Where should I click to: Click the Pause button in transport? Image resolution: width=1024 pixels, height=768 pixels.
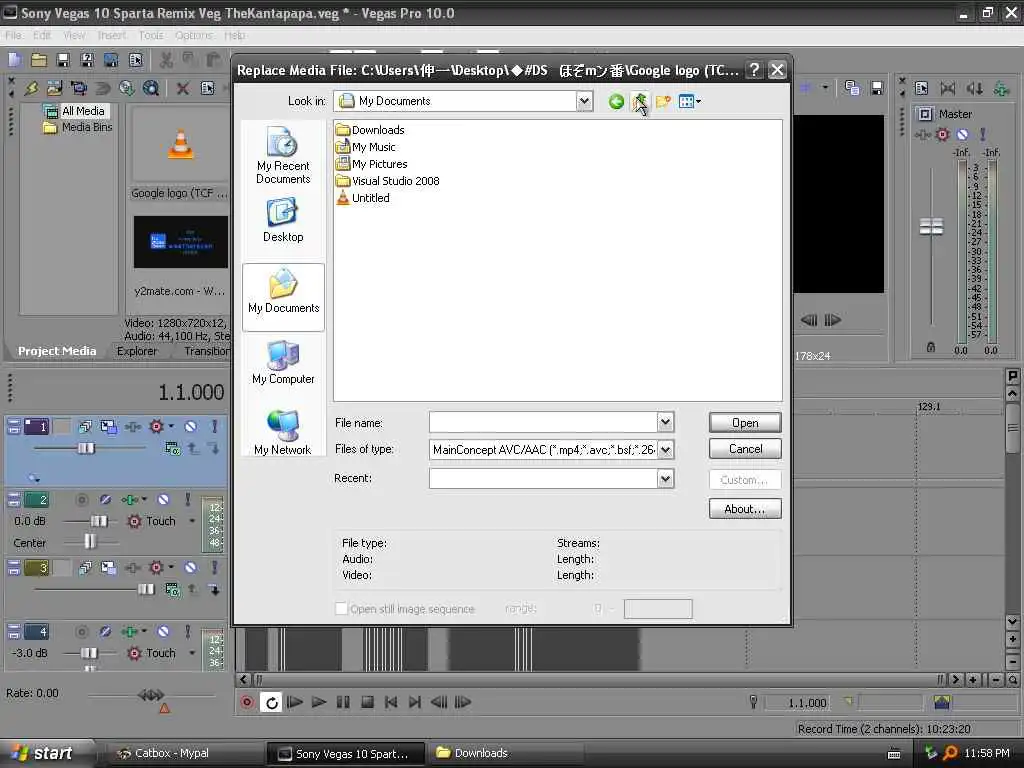[343, 702]
